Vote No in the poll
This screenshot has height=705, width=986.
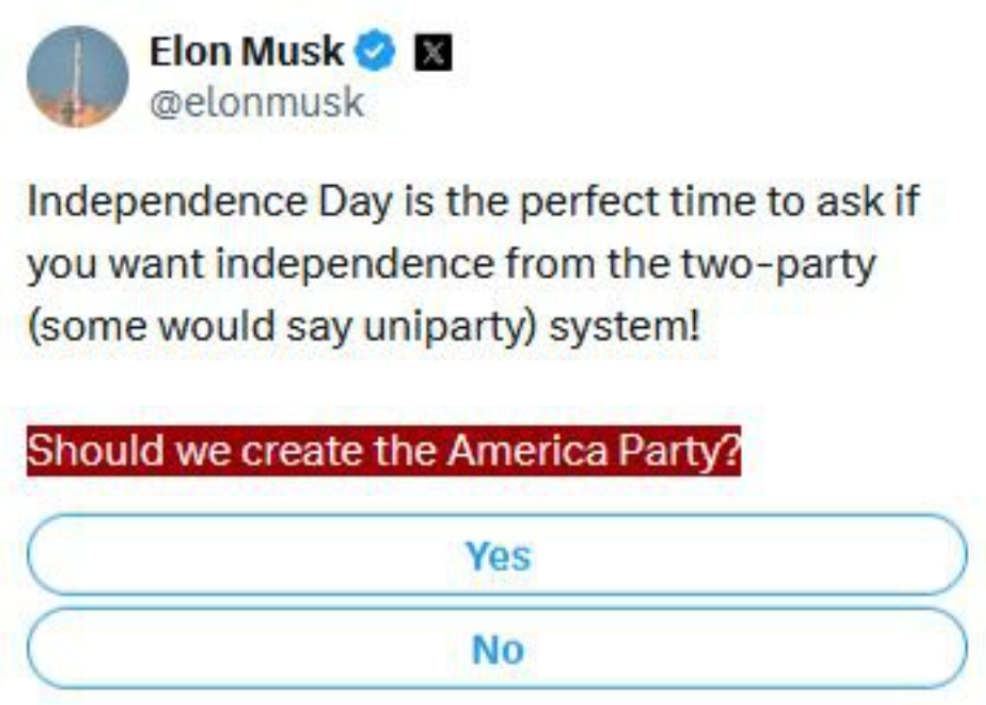point(497,650)
